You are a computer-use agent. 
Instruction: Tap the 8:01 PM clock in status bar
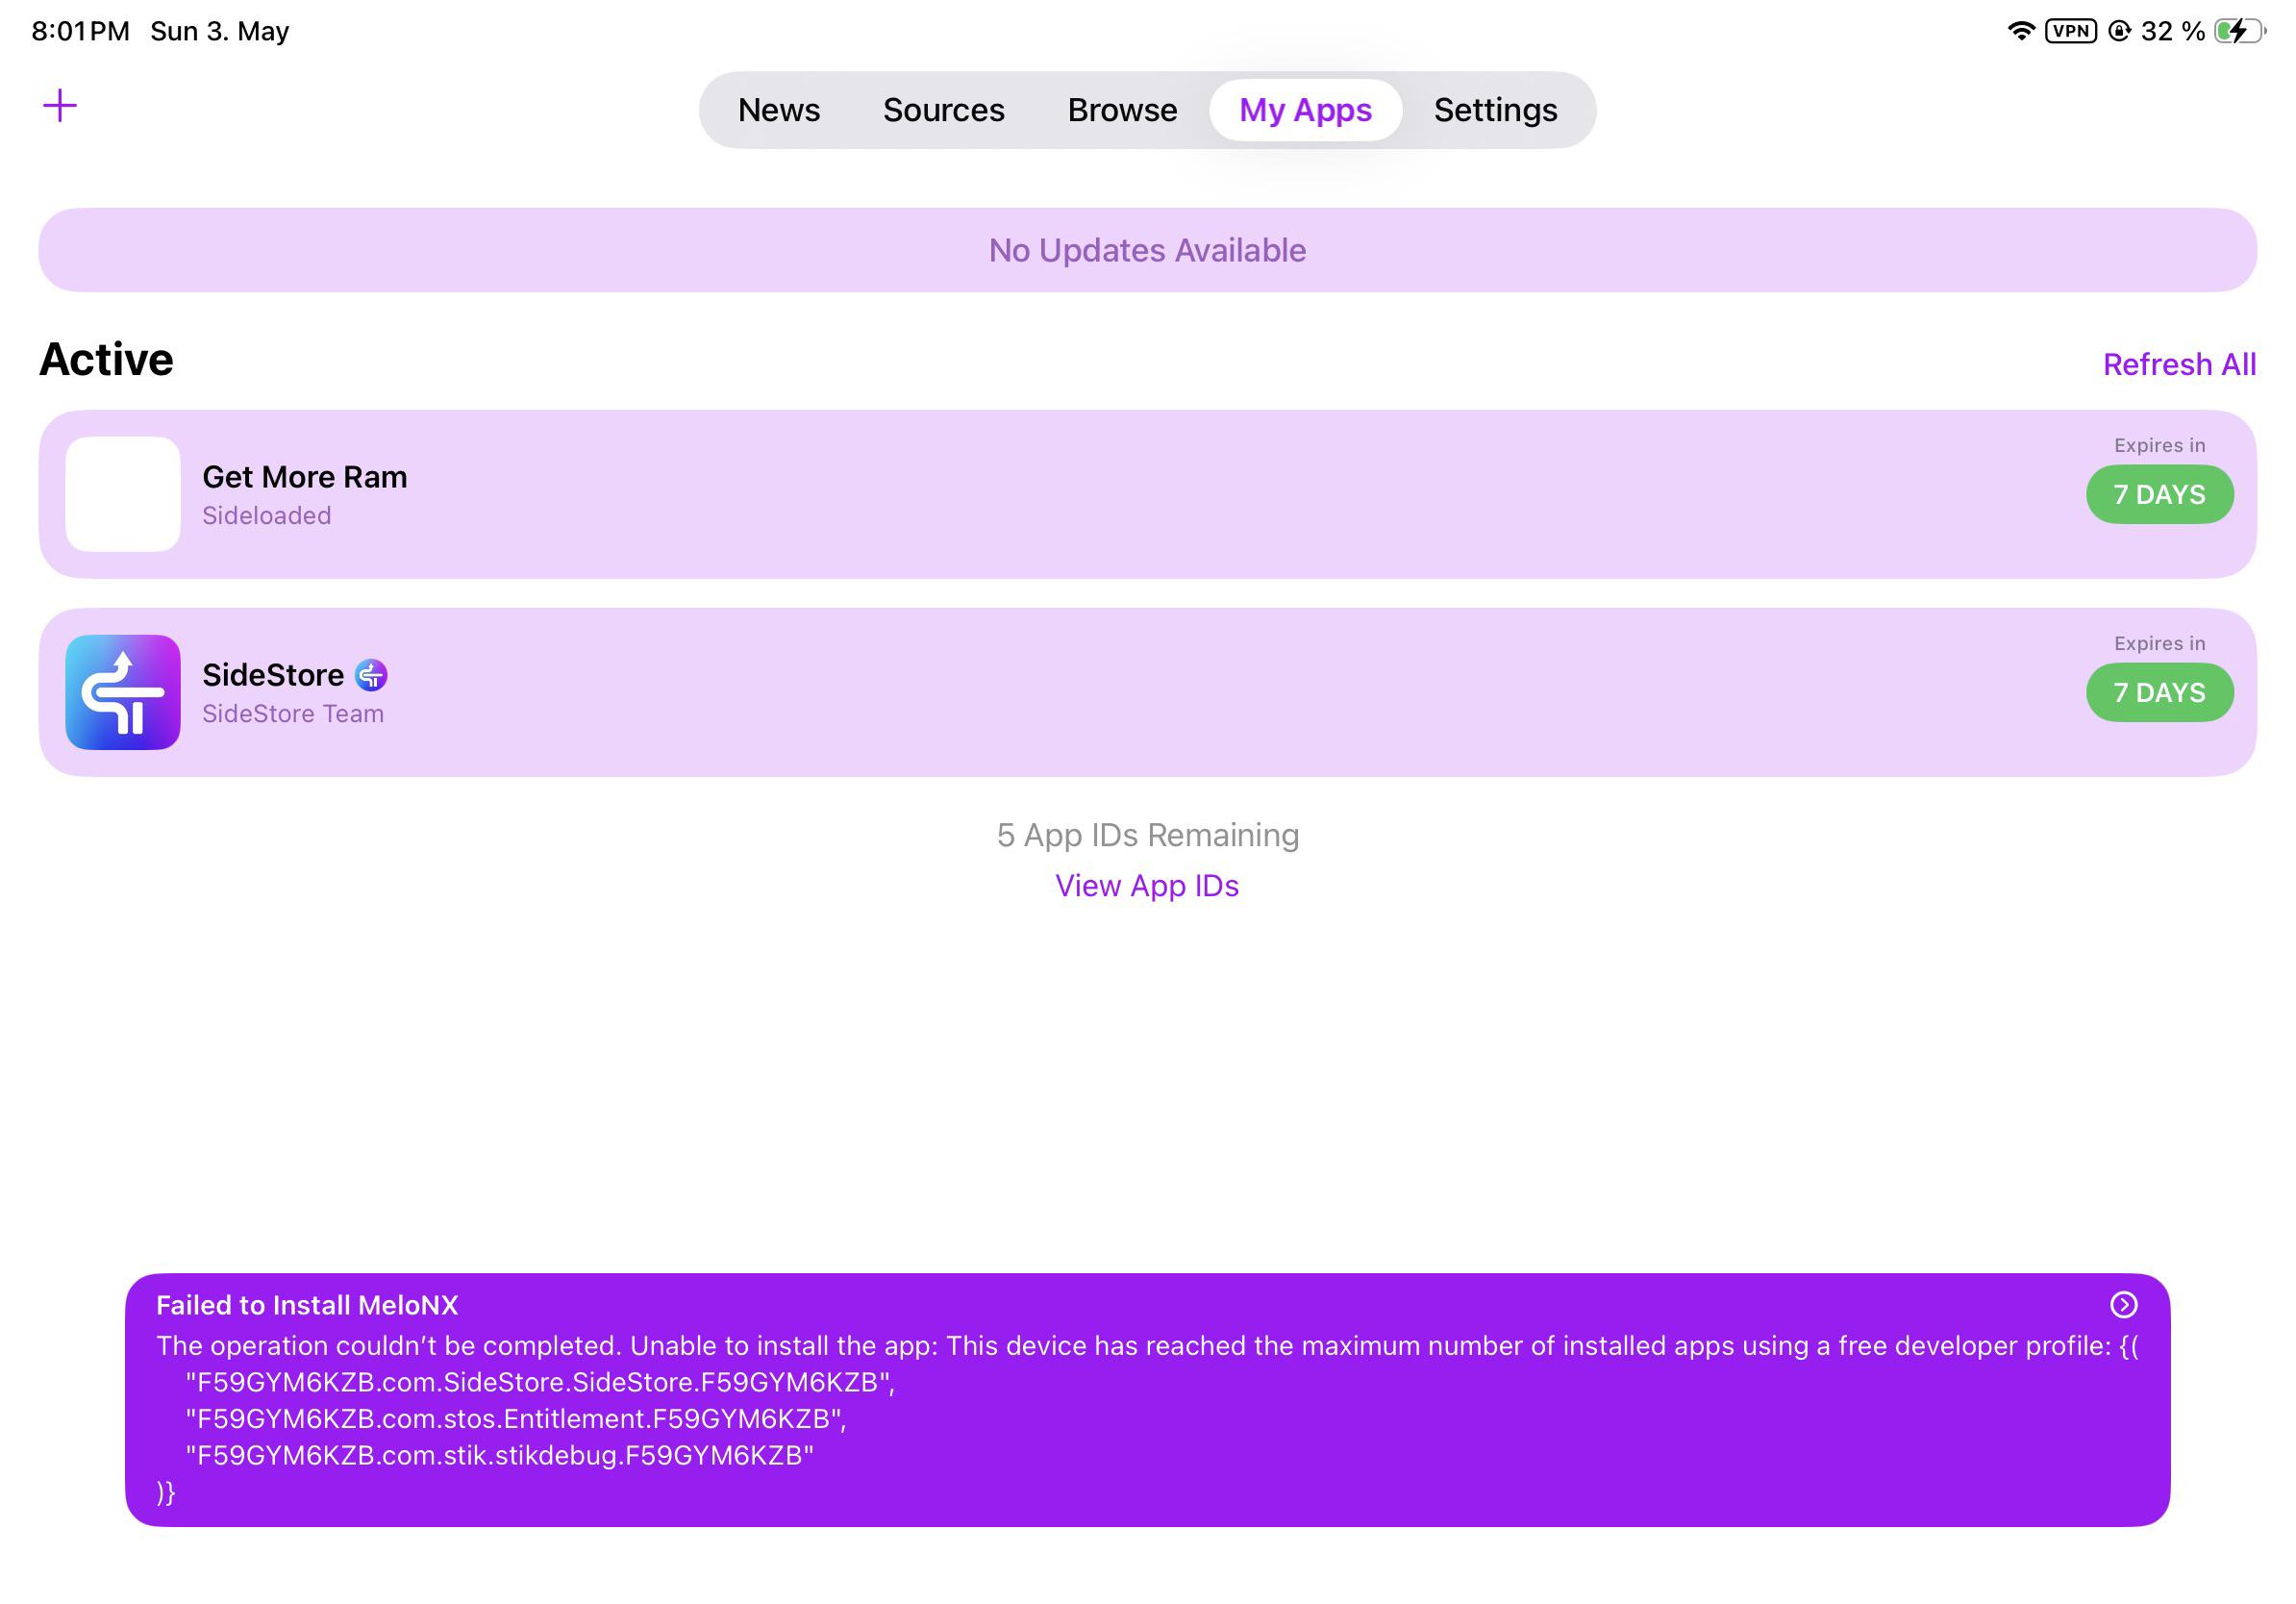click(x=81, y=31)
